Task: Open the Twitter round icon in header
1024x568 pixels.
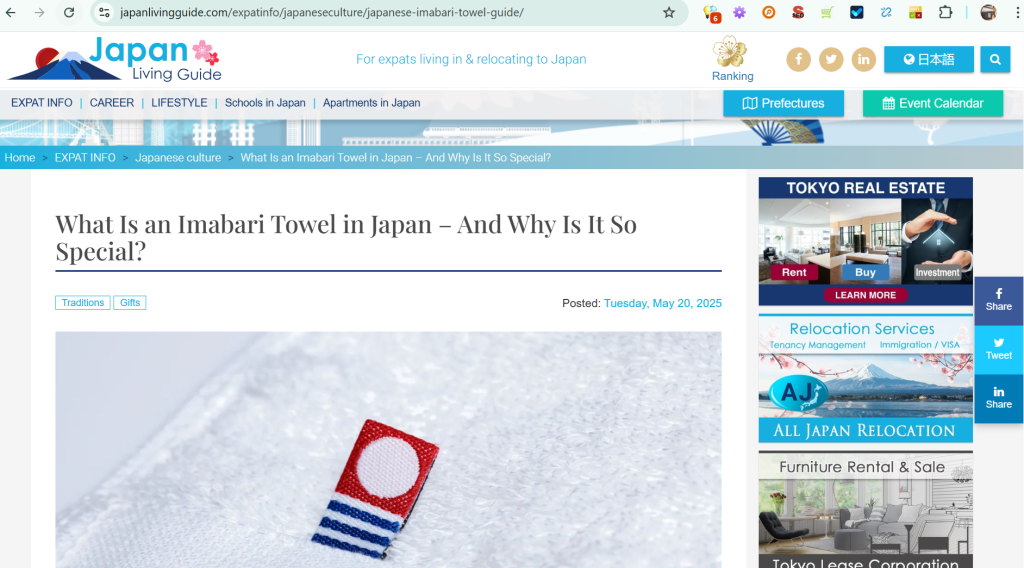Action: (831, 59)
